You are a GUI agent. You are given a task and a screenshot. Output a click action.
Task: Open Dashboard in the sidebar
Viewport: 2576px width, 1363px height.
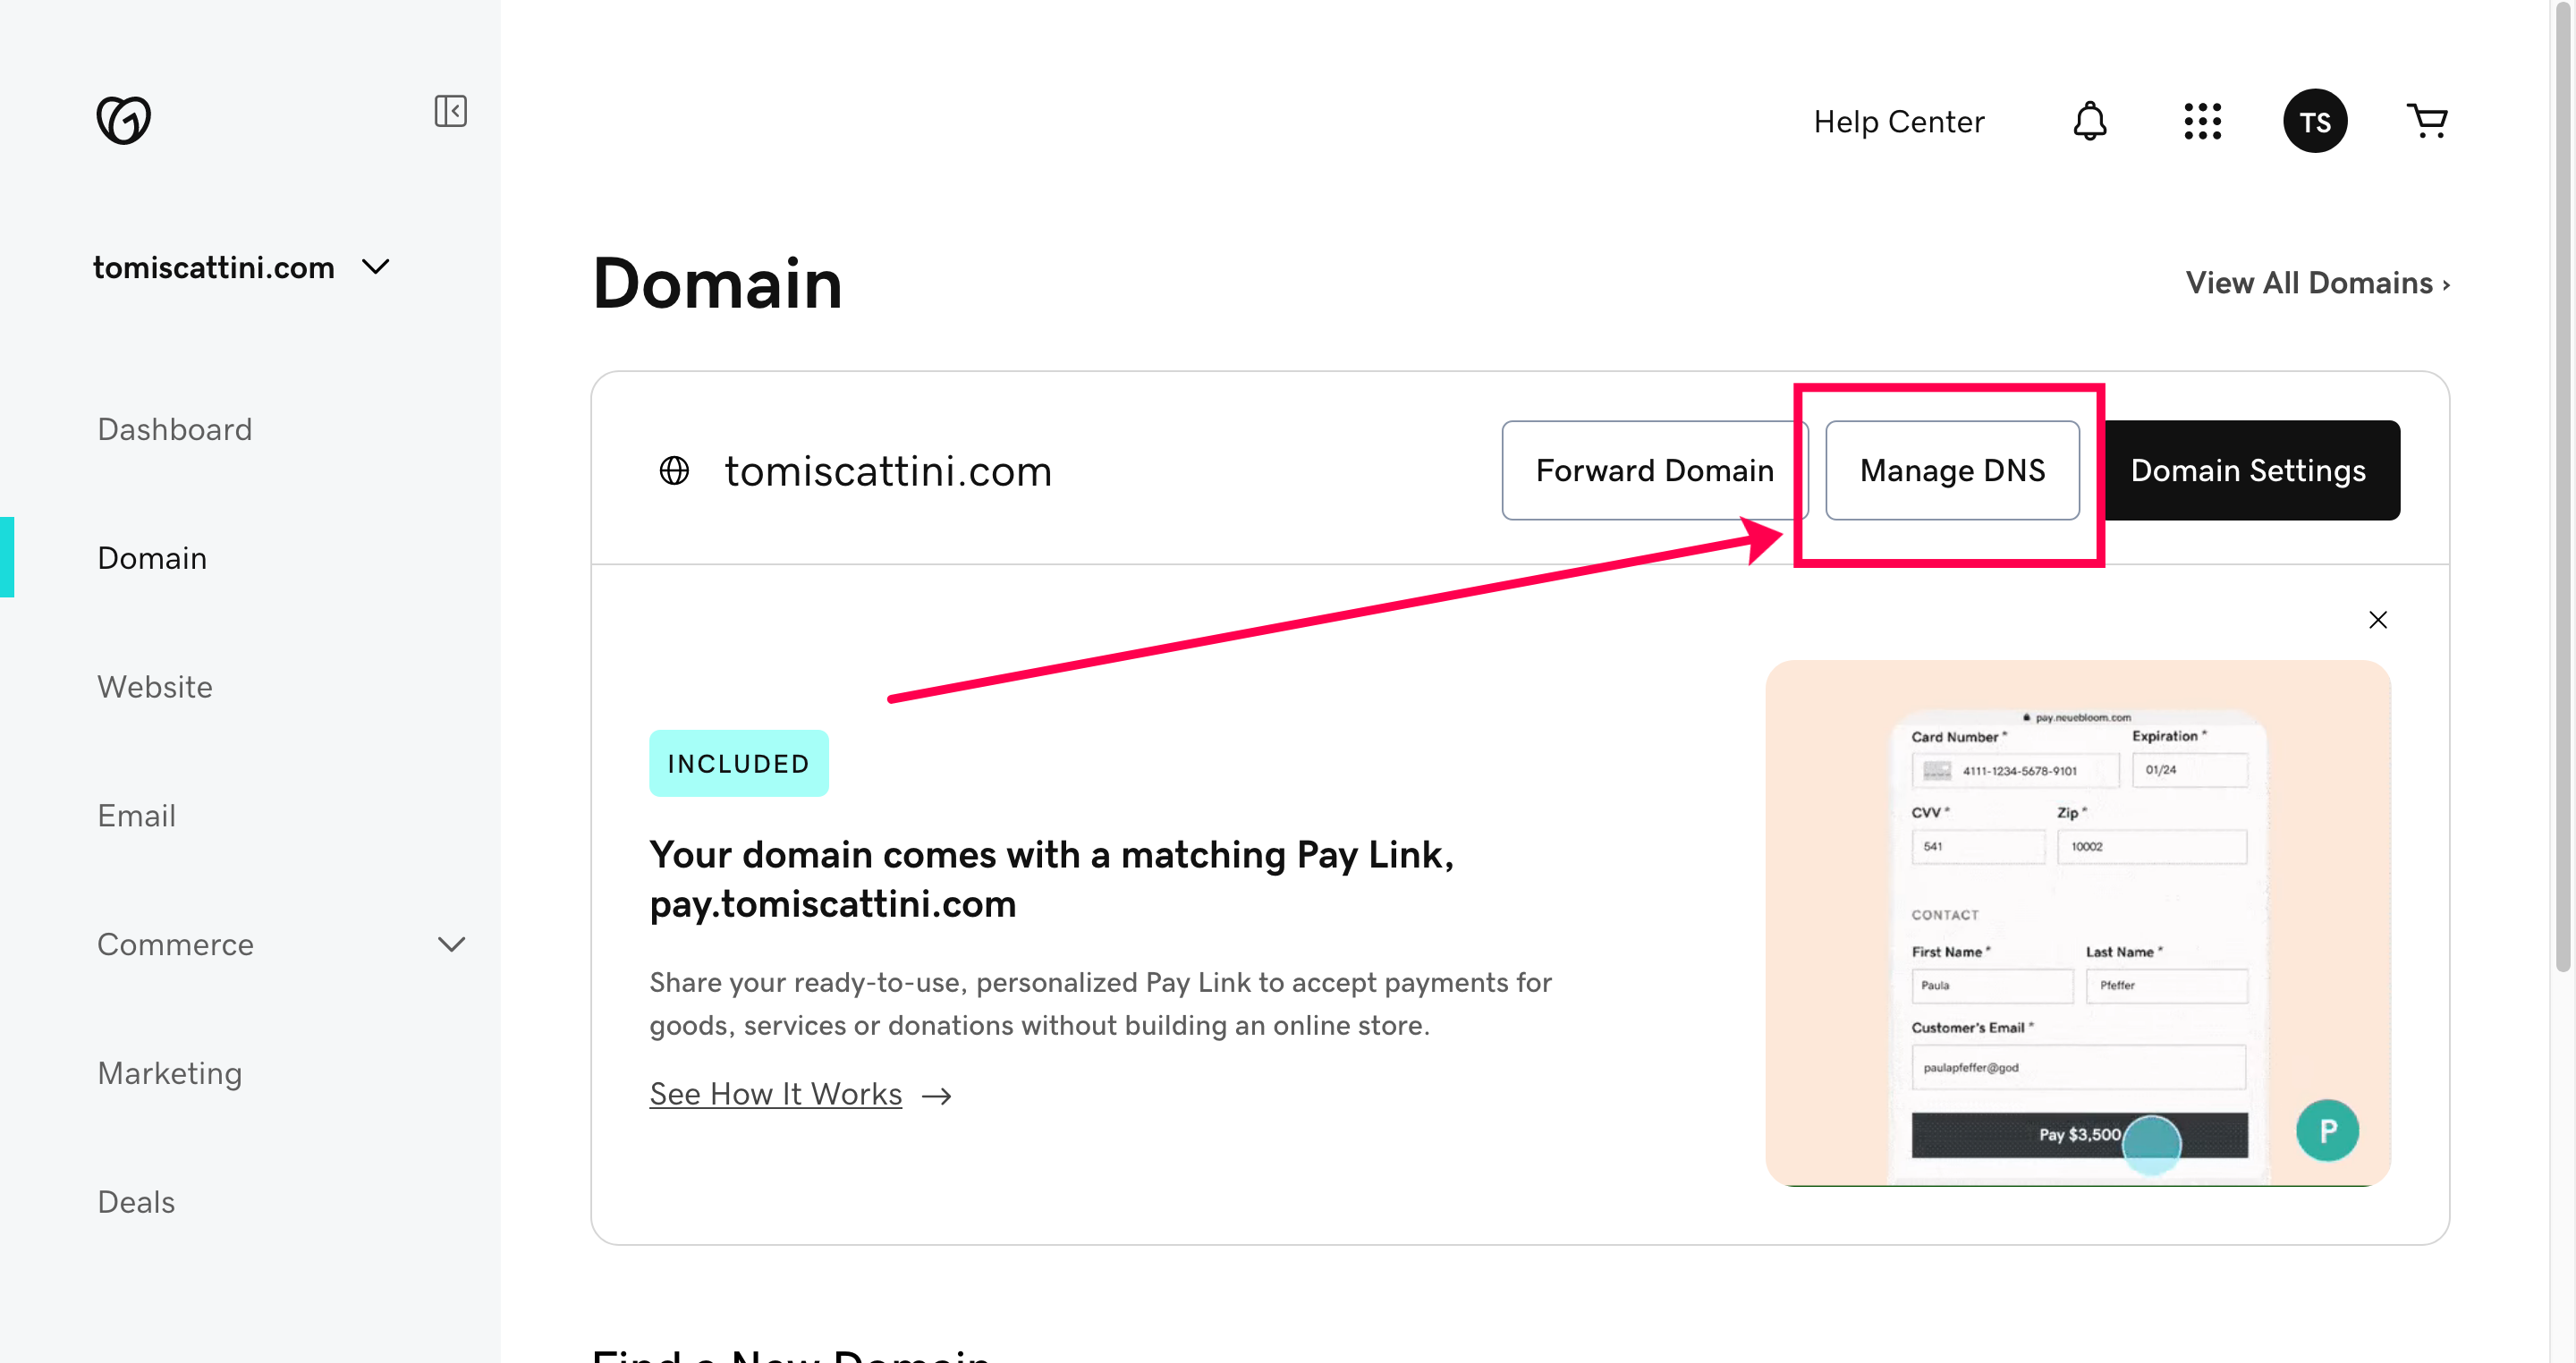point(175,429)
